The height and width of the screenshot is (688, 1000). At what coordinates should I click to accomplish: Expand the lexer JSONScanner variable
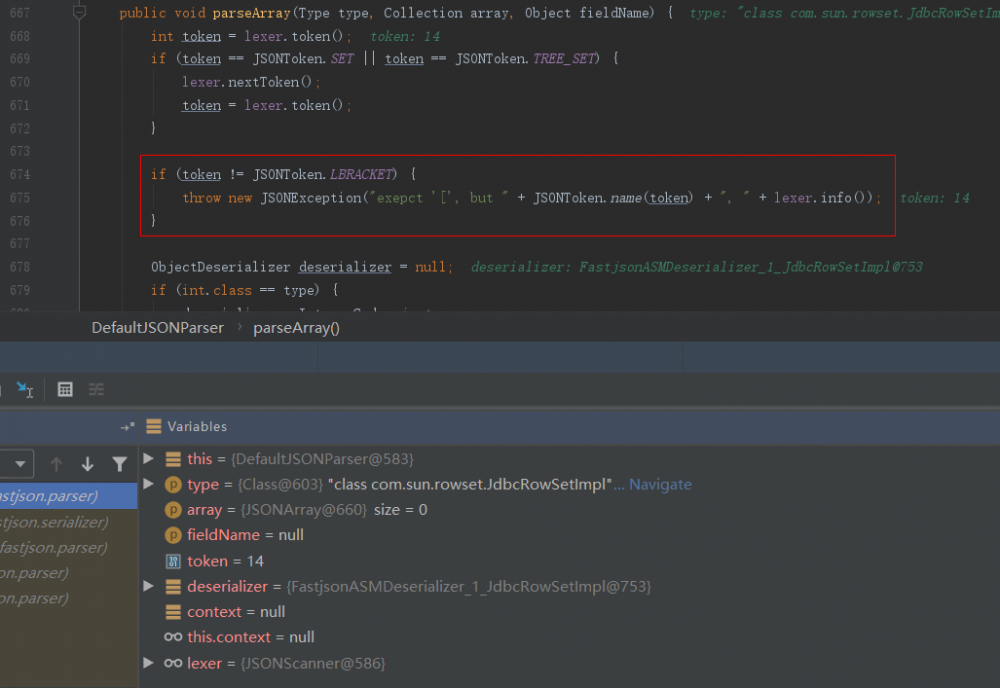[x=148, y=662]
